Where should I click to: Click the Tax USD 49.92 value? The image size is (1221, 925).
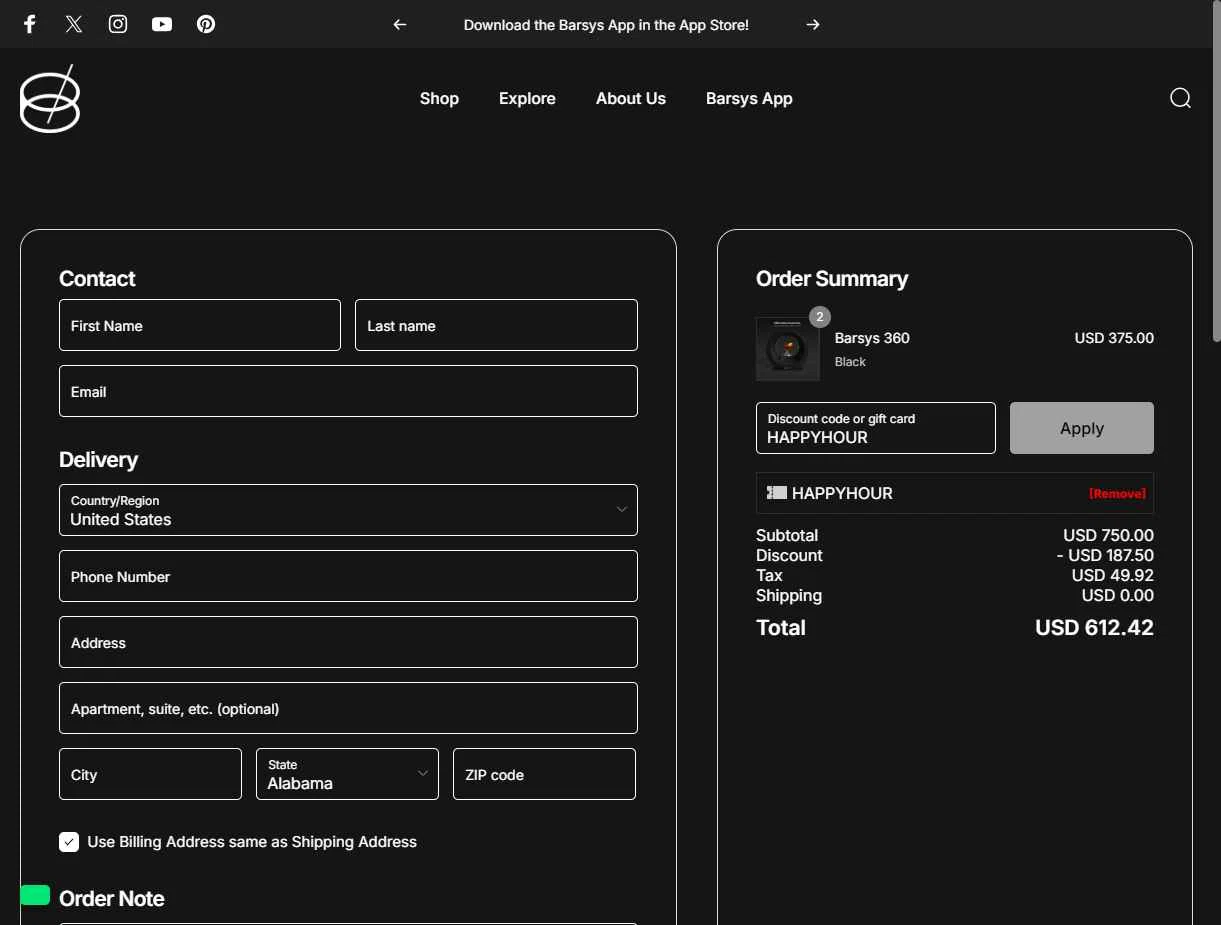coord(1112,575)
